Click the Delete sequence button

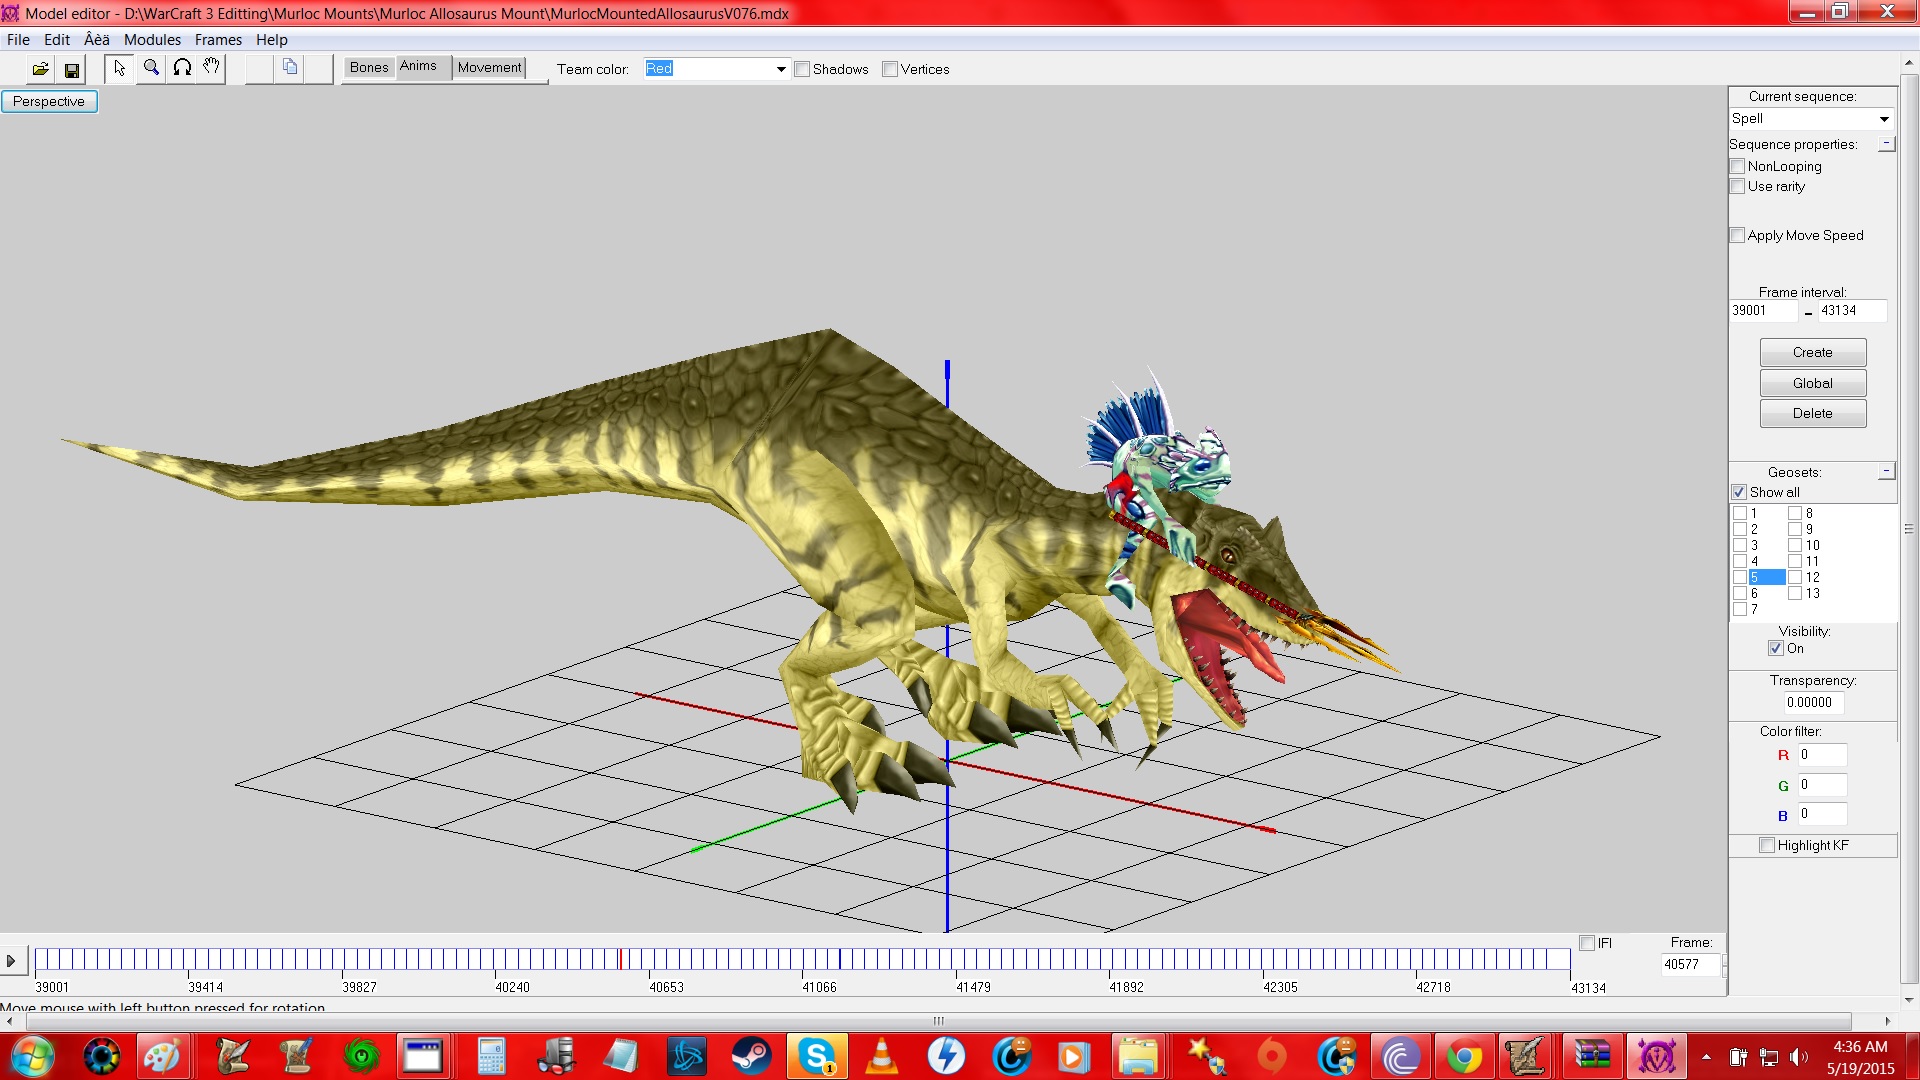point(1813,413)
